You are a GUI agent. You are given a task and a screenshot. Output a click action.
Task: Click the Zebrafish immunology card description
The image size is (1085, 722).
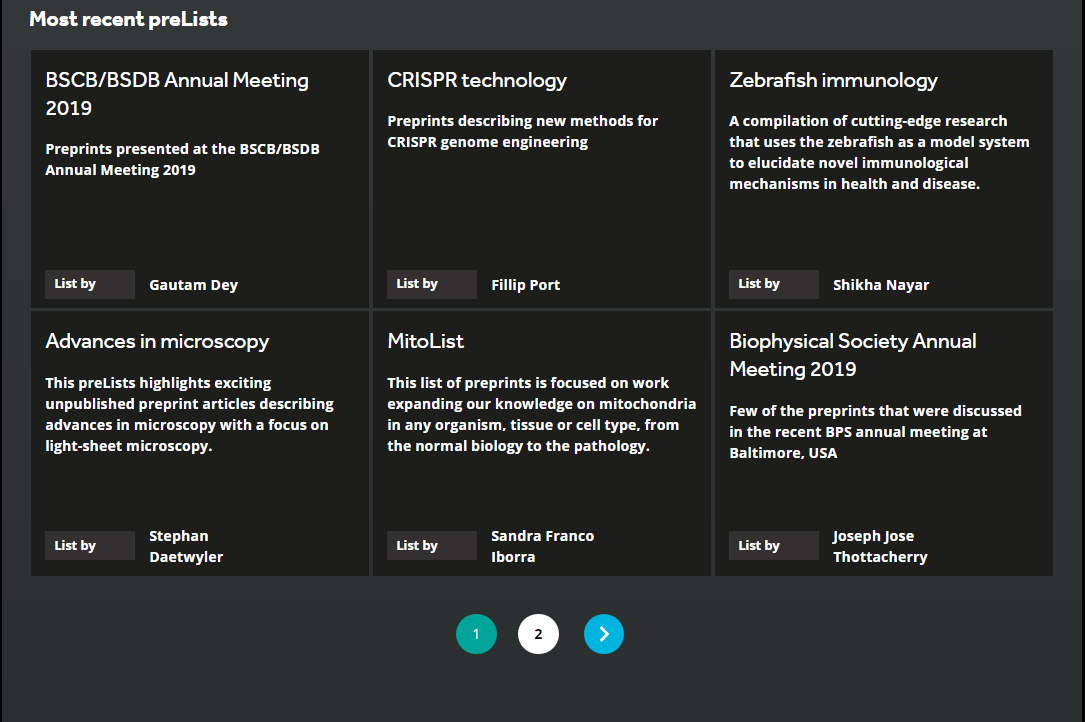(878, 152)
